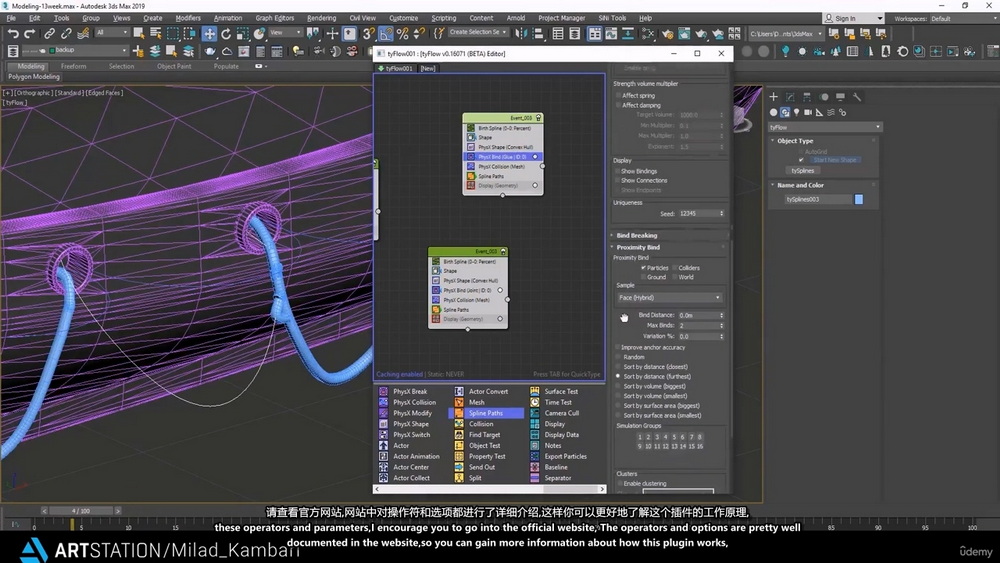1000x563 pixels.
Task: Click the Seed value input field
Action: tap(701, 214)
